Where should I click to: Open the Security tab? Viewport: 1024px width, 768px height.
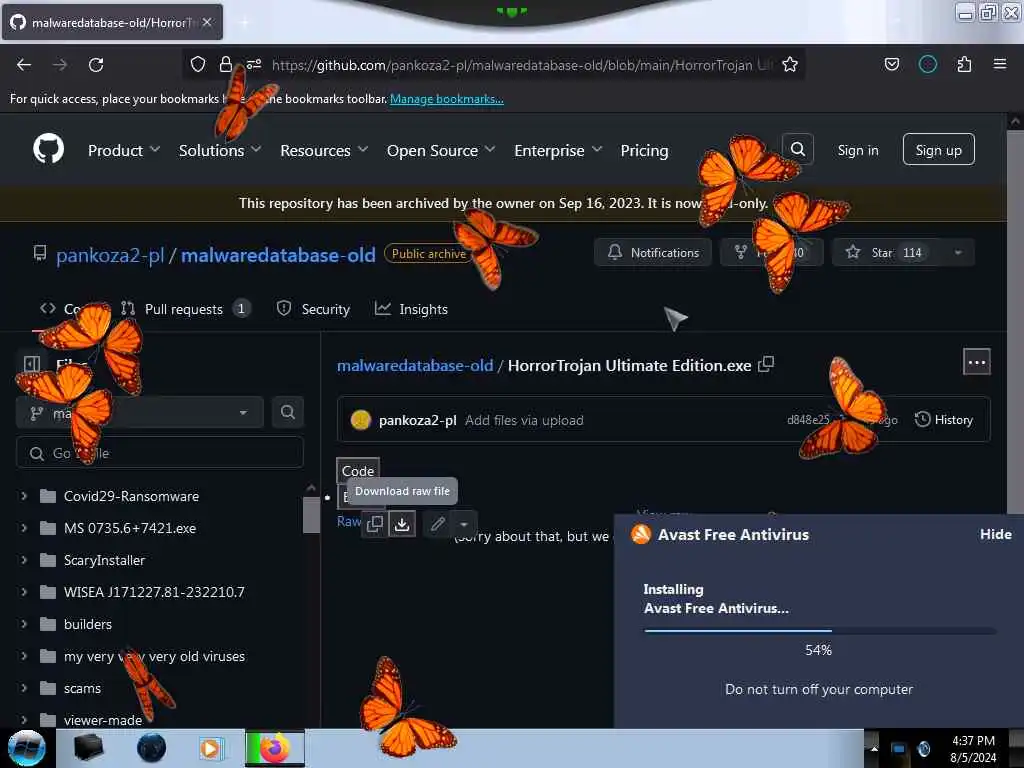(x=313, y=309)
